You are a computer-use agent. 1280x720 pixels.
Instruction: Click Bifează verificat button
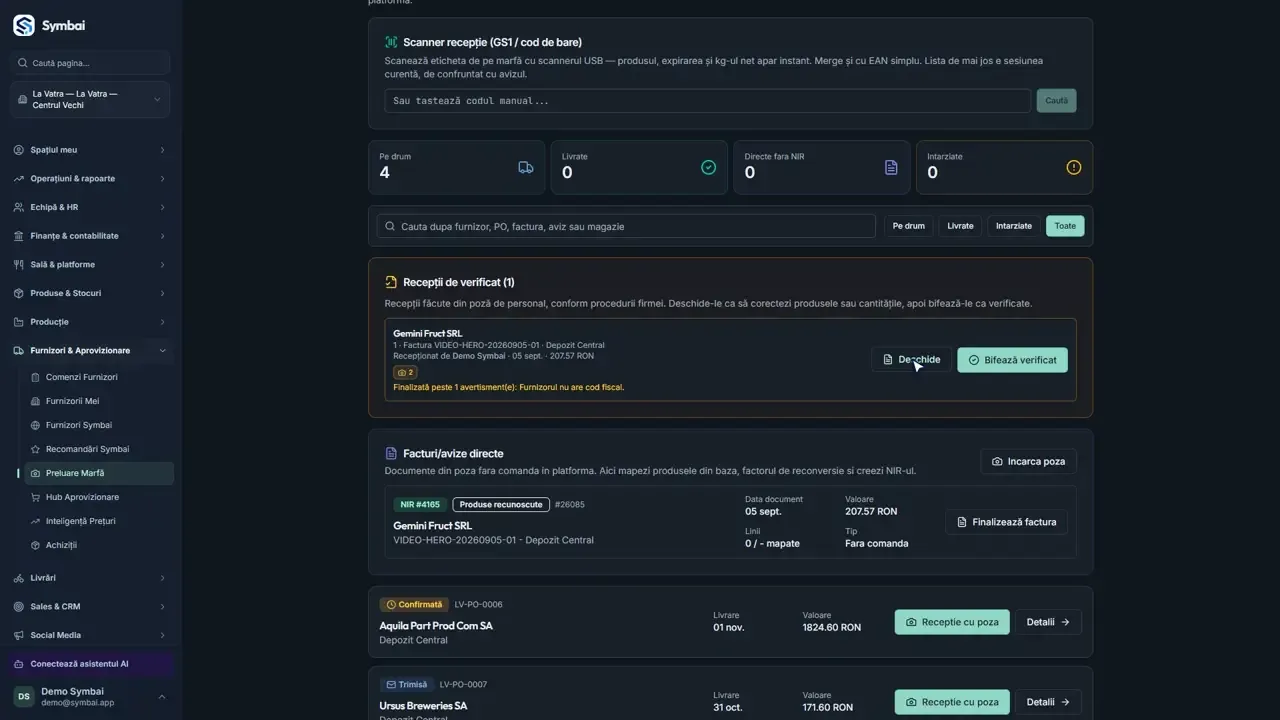[1012, 360]
